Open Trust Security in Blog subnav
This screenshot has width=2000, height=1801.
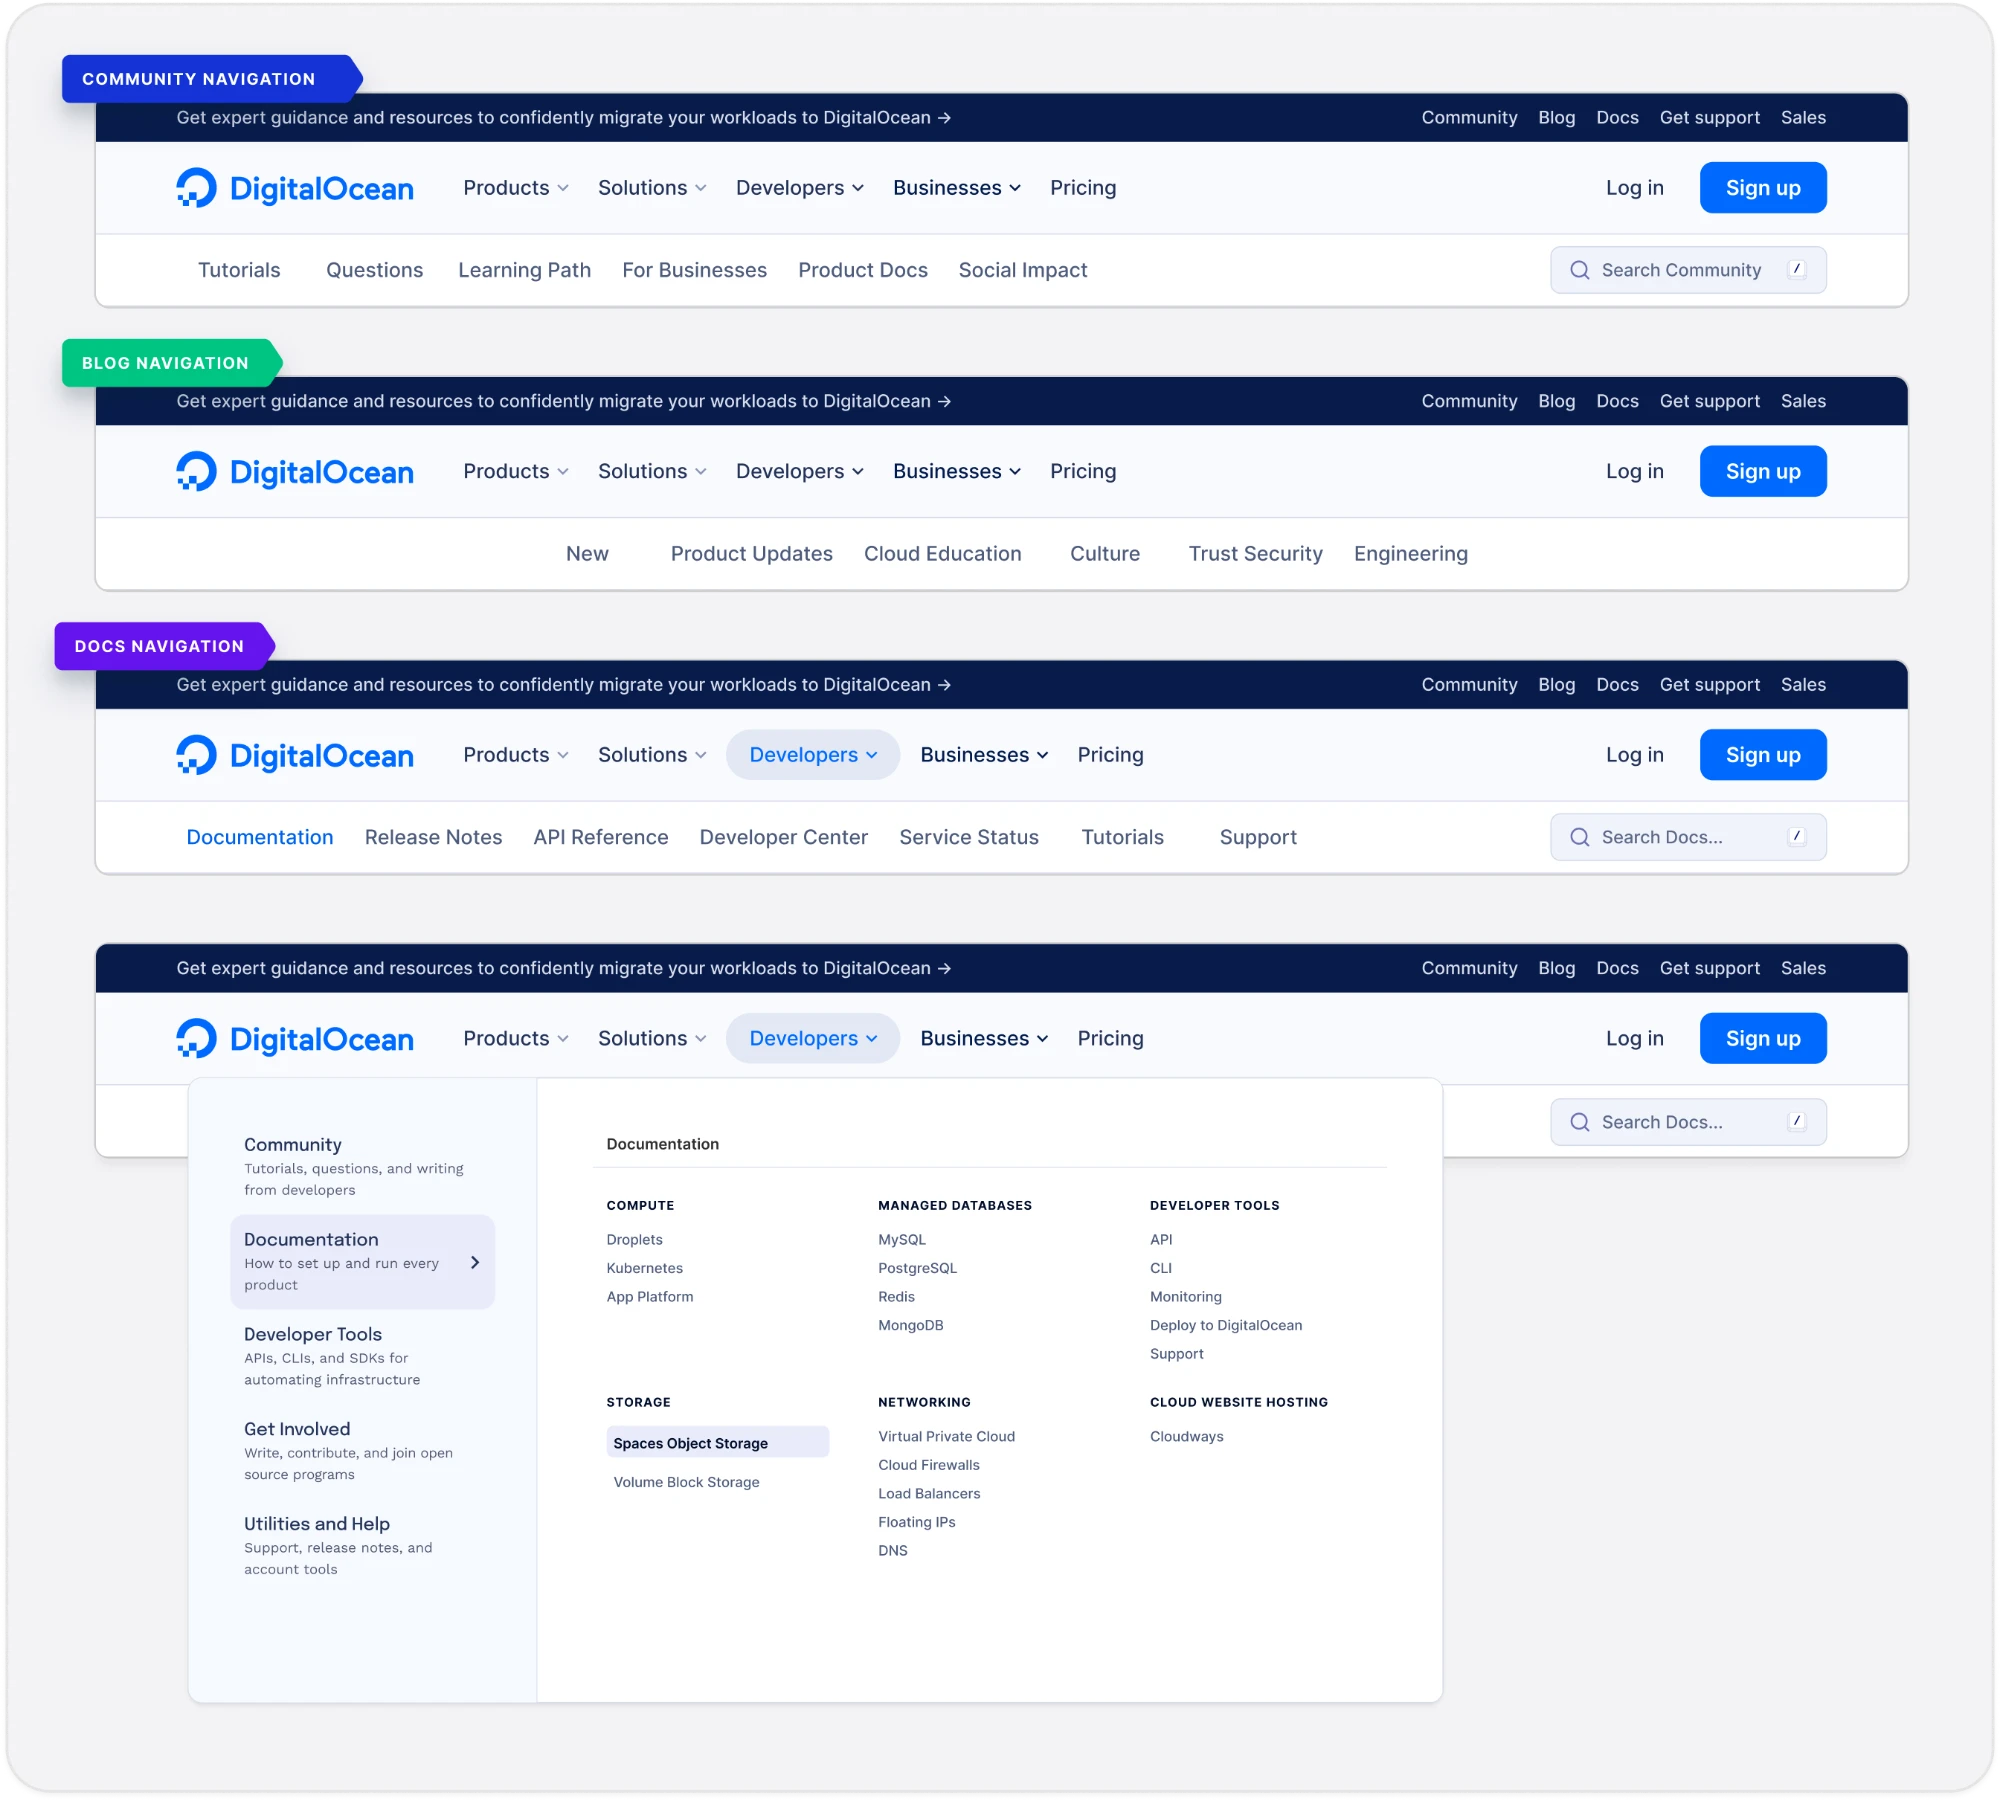click(x=1256, y=554)
